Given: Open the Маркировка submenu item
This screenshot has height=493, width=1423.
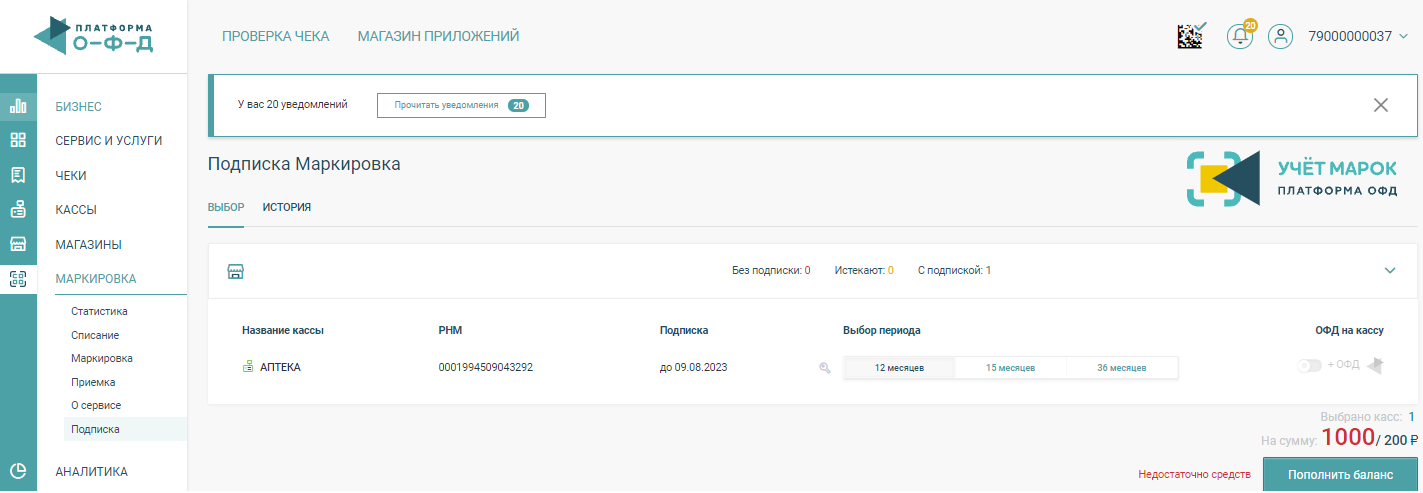Looking at the screenshot, I should (102, 358).
